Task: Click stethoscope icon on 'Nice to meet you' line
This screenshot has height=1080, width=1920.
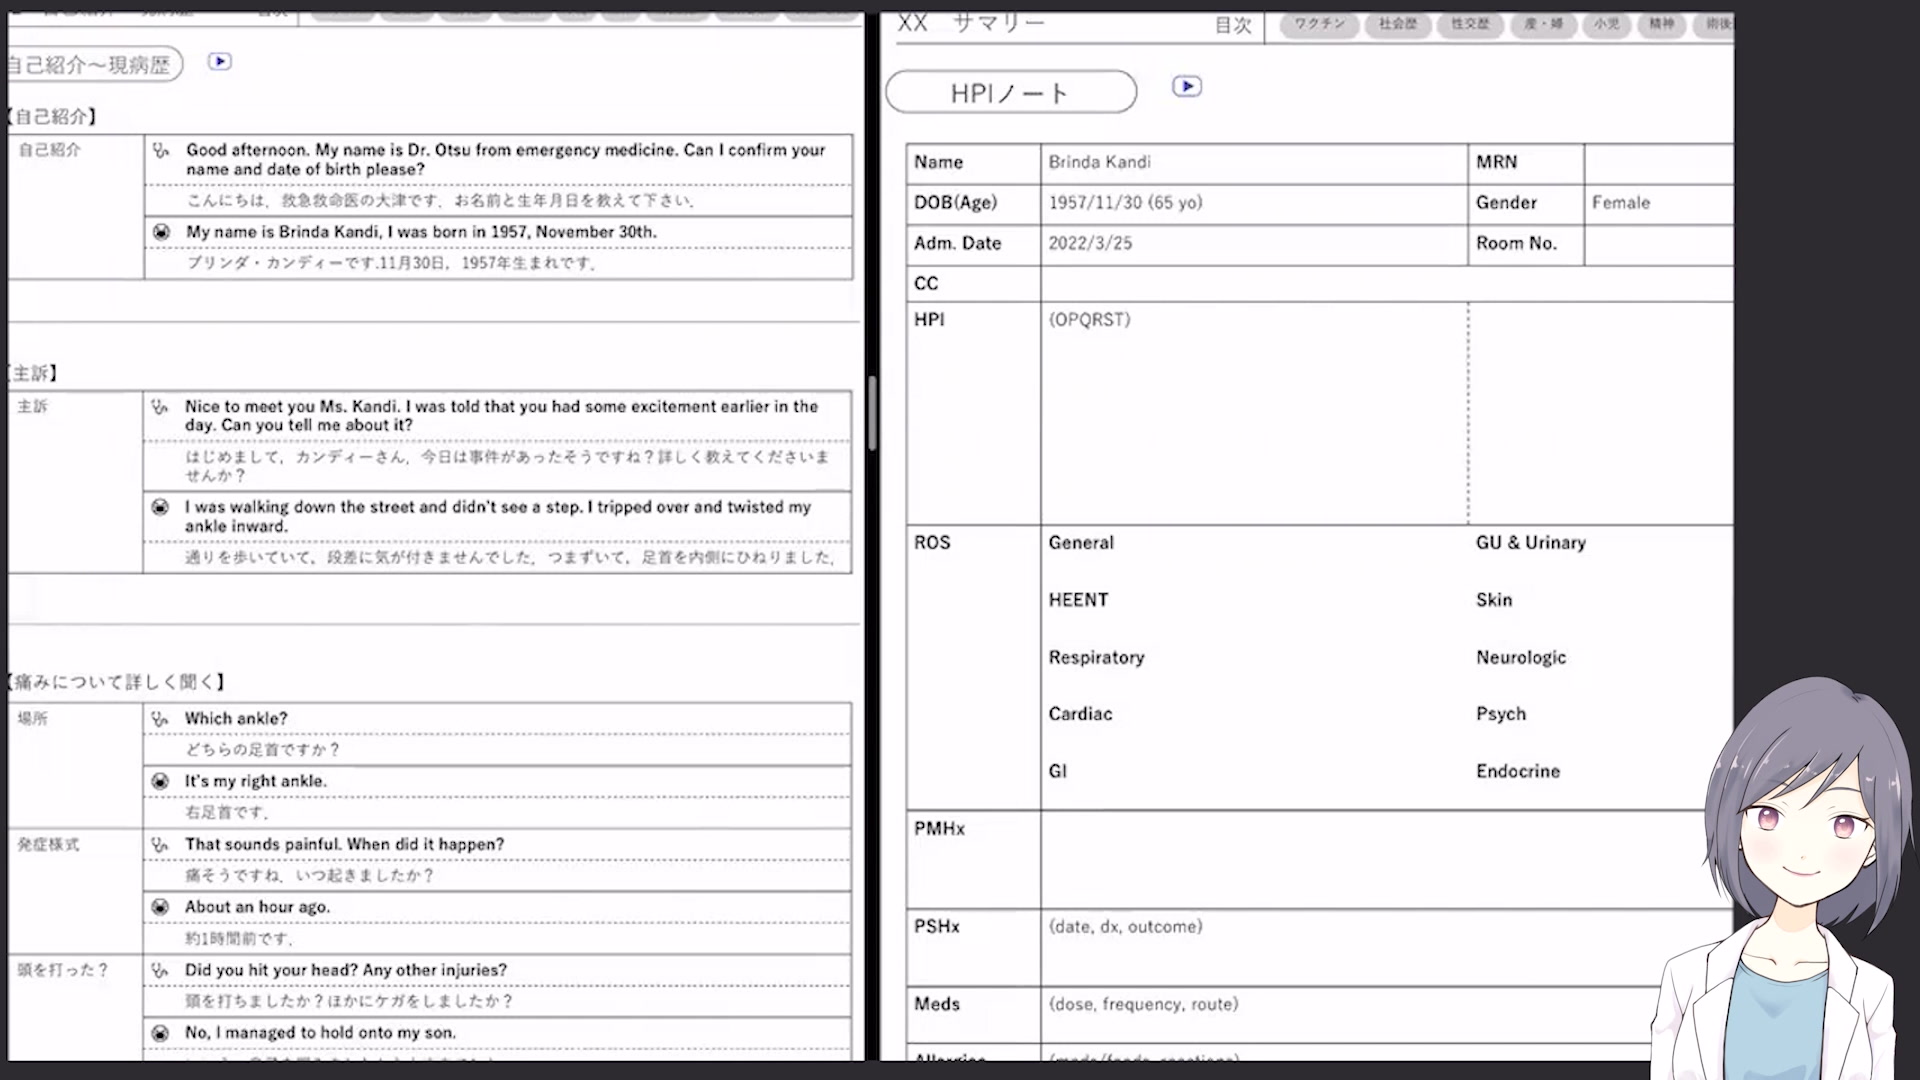Action: pyautogui.click(x=159, y=407)
